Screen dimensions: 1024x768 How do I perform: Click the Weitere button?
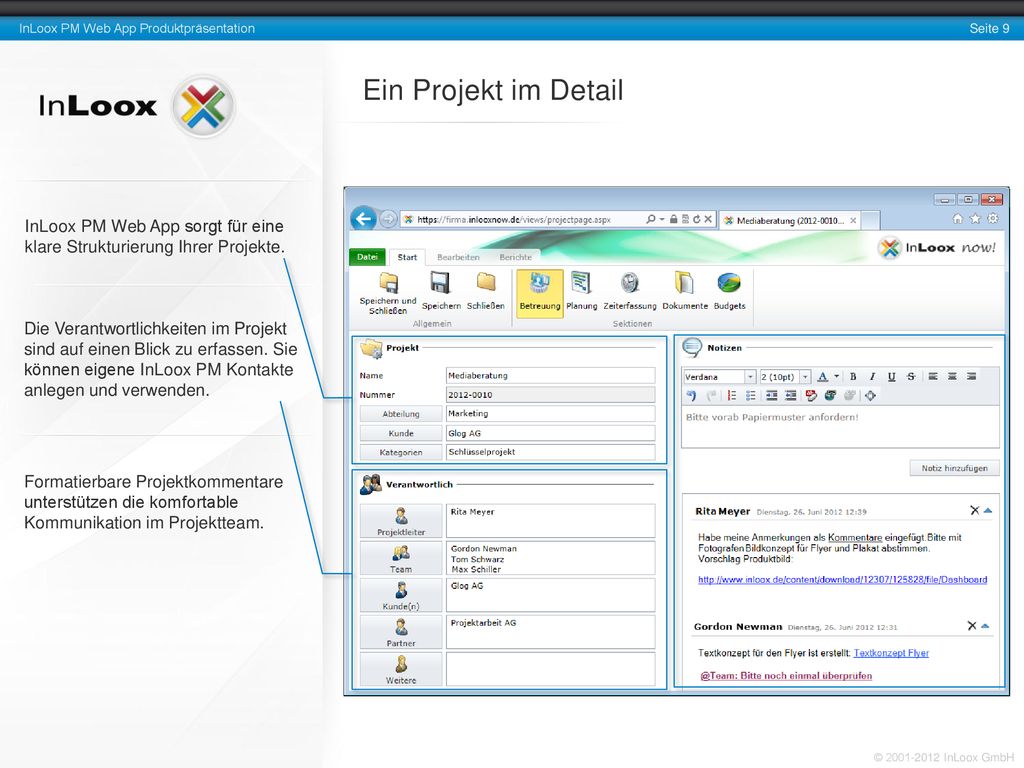[400, 669]
